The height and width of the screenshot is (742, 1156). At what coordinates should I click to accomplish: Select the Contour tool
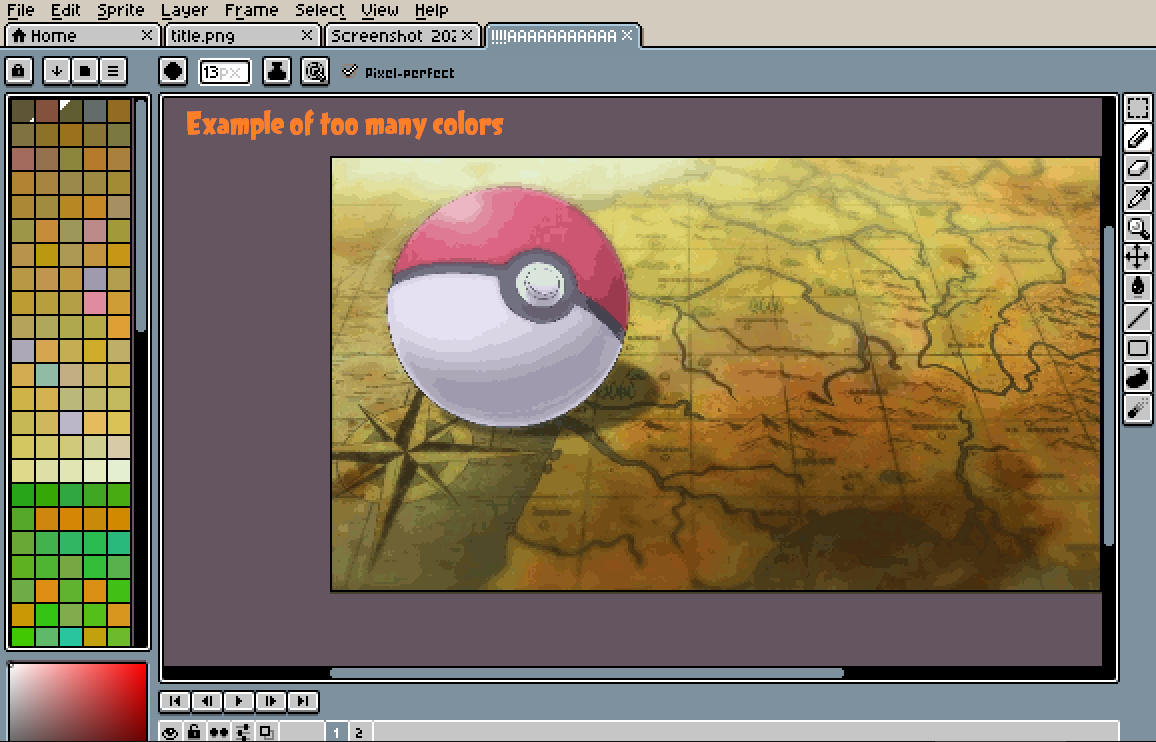[x=1138, y=378]
